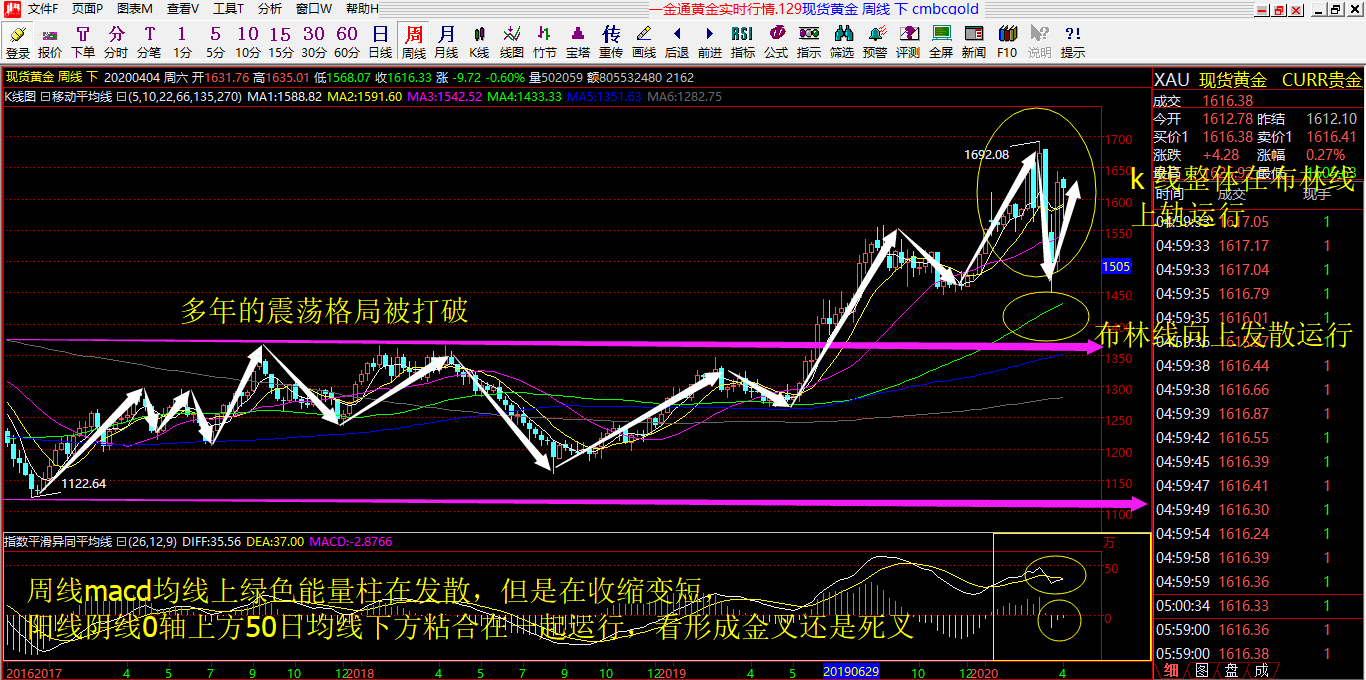Image resolution: width=1366 pixels, height=680 pixels.
Task: Switch to the 日线 daily chart
Action: pyautogui.click(x=380, y=42)
